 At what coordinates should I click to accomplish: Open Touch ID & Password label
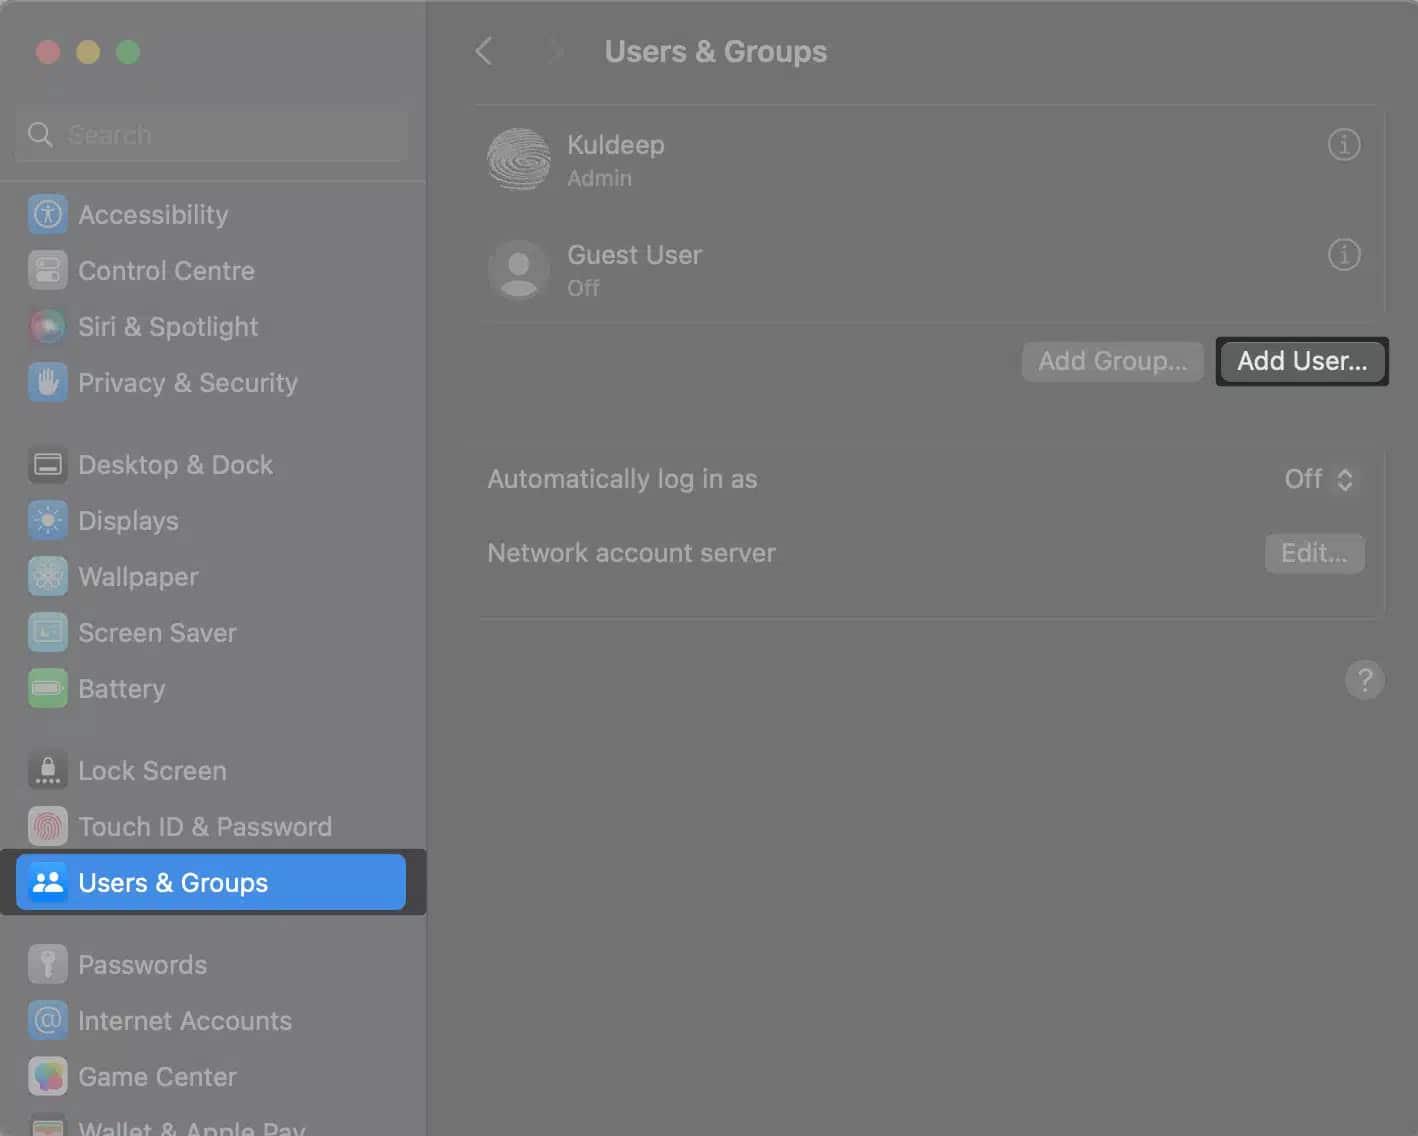tap(205, 827)
